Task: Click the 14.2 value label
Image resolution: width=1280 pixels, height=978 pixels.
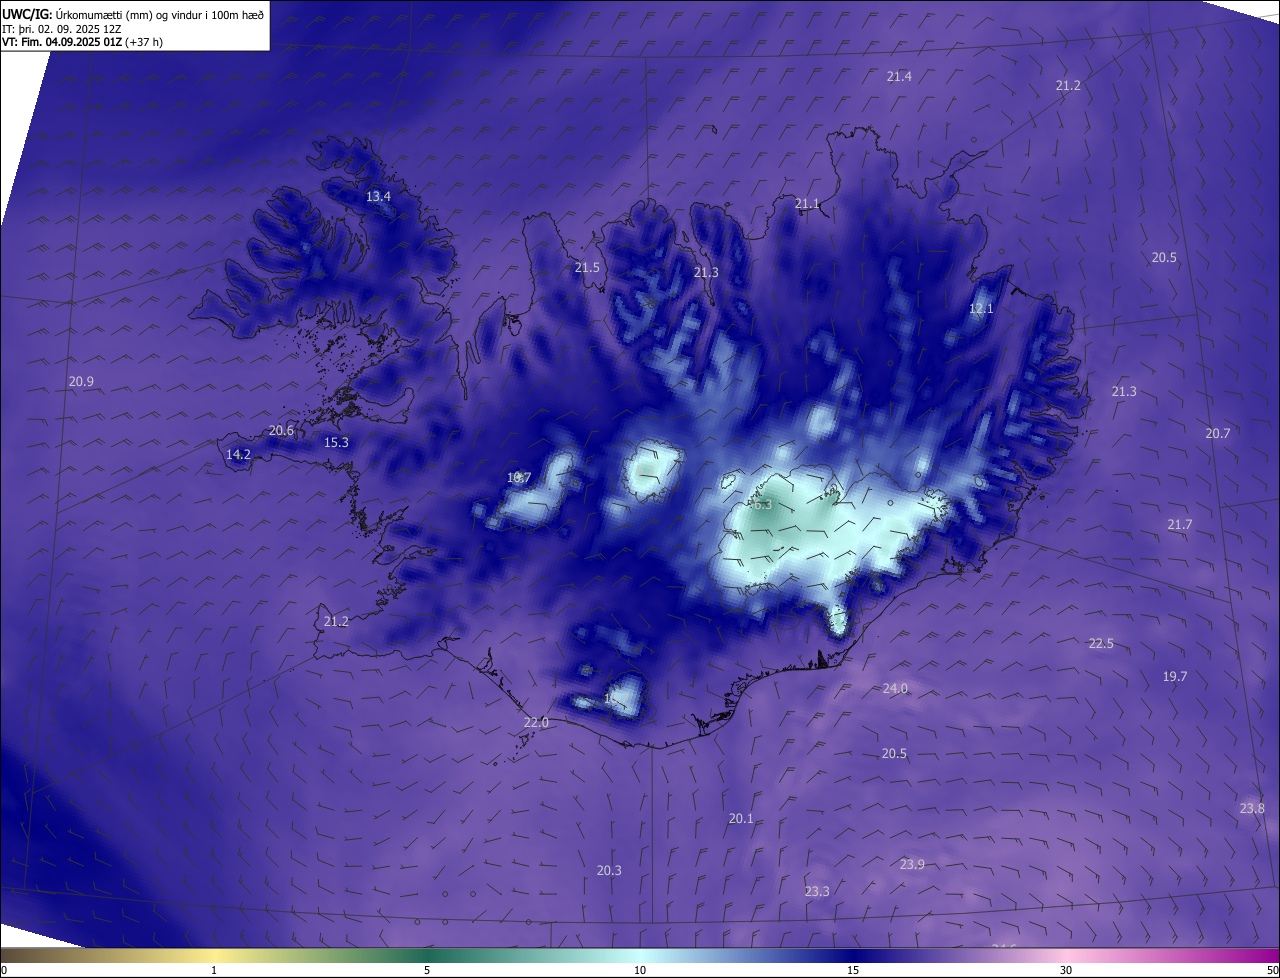Action: (x=238, y=454)
